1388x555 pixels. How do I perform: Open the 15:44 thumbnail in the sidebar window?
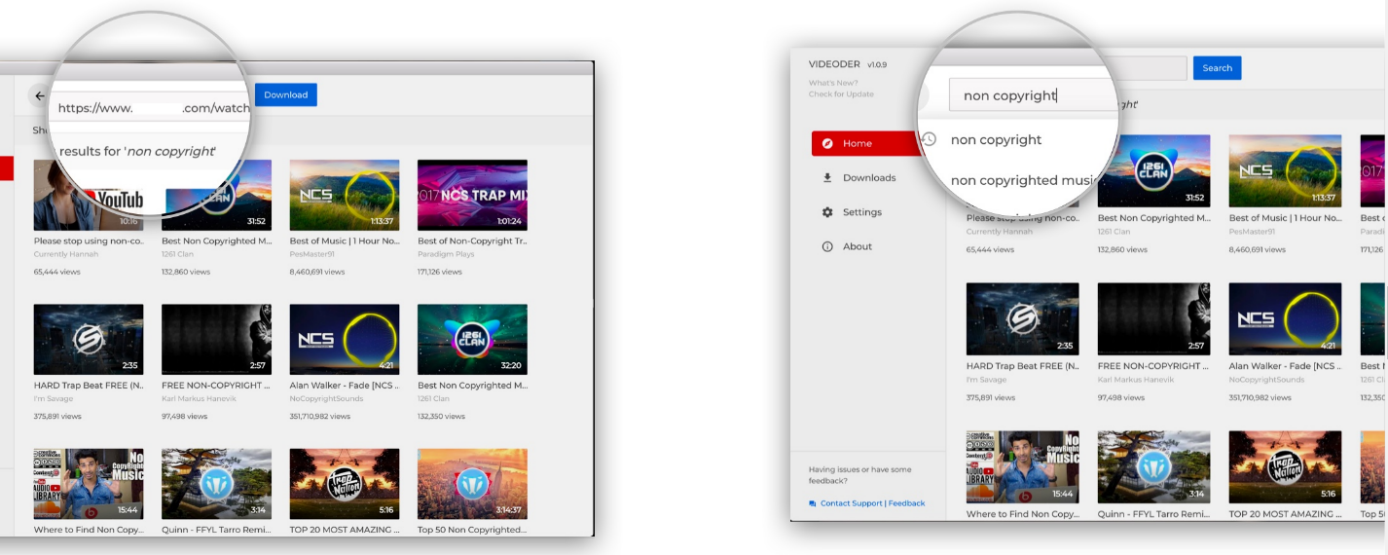click(1022, 467)
